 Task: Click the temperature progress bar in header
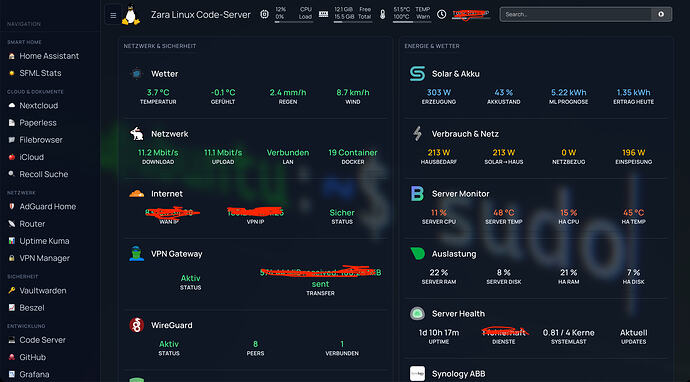[412, 22]
